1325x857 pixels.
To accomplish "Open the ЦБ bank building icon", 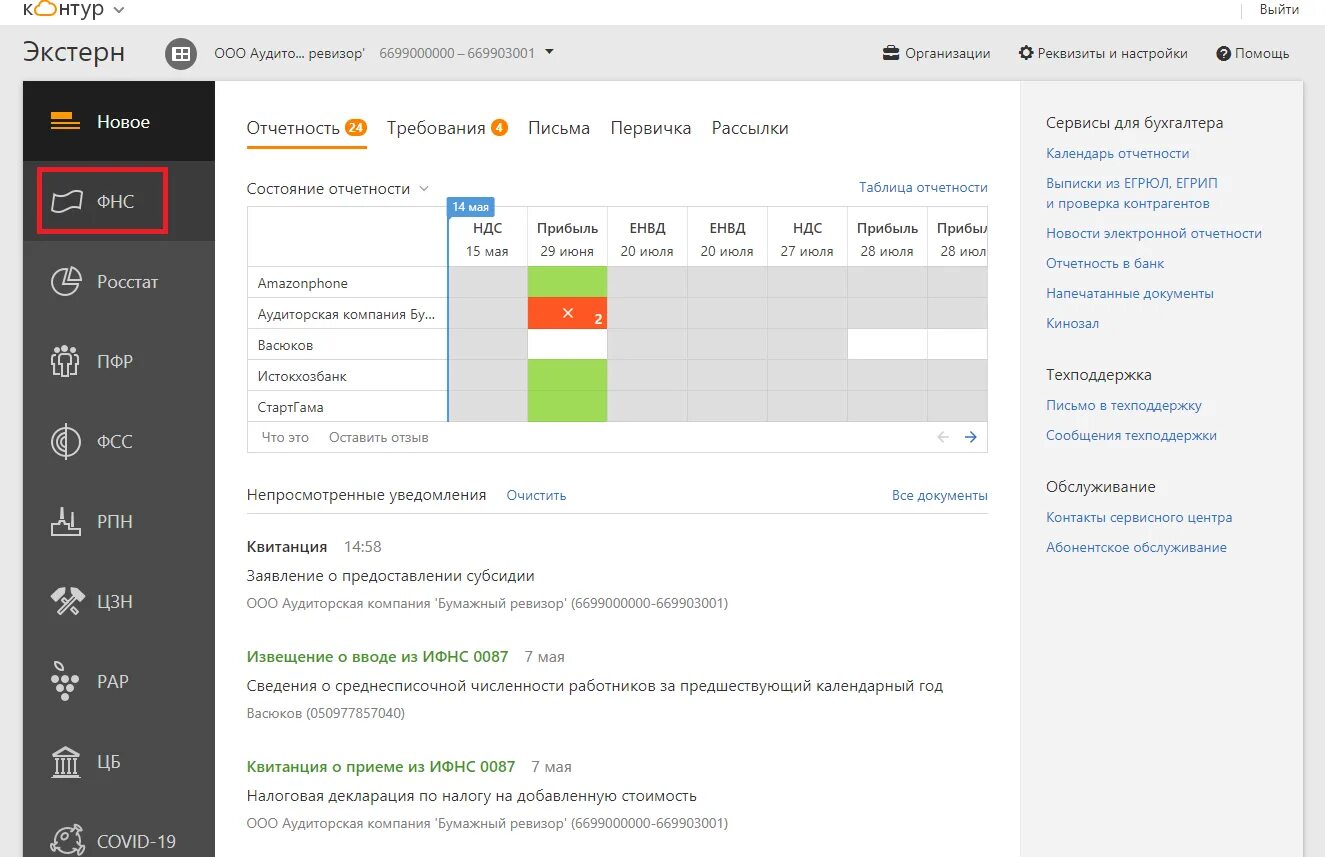I will tap(65, 761).
